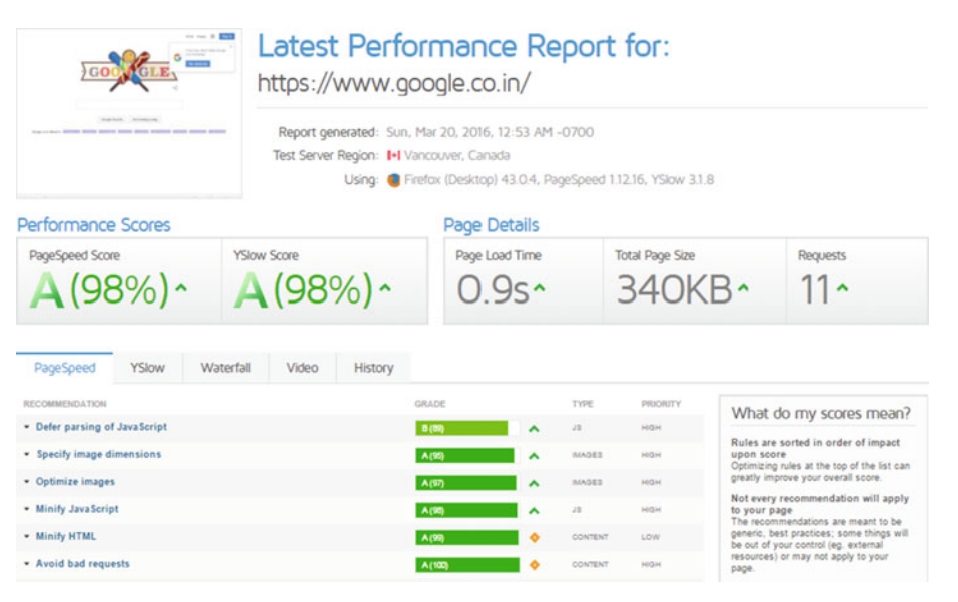Click the Page Load Time up arrow
This screenshot has width=958, height=602.
539,287
